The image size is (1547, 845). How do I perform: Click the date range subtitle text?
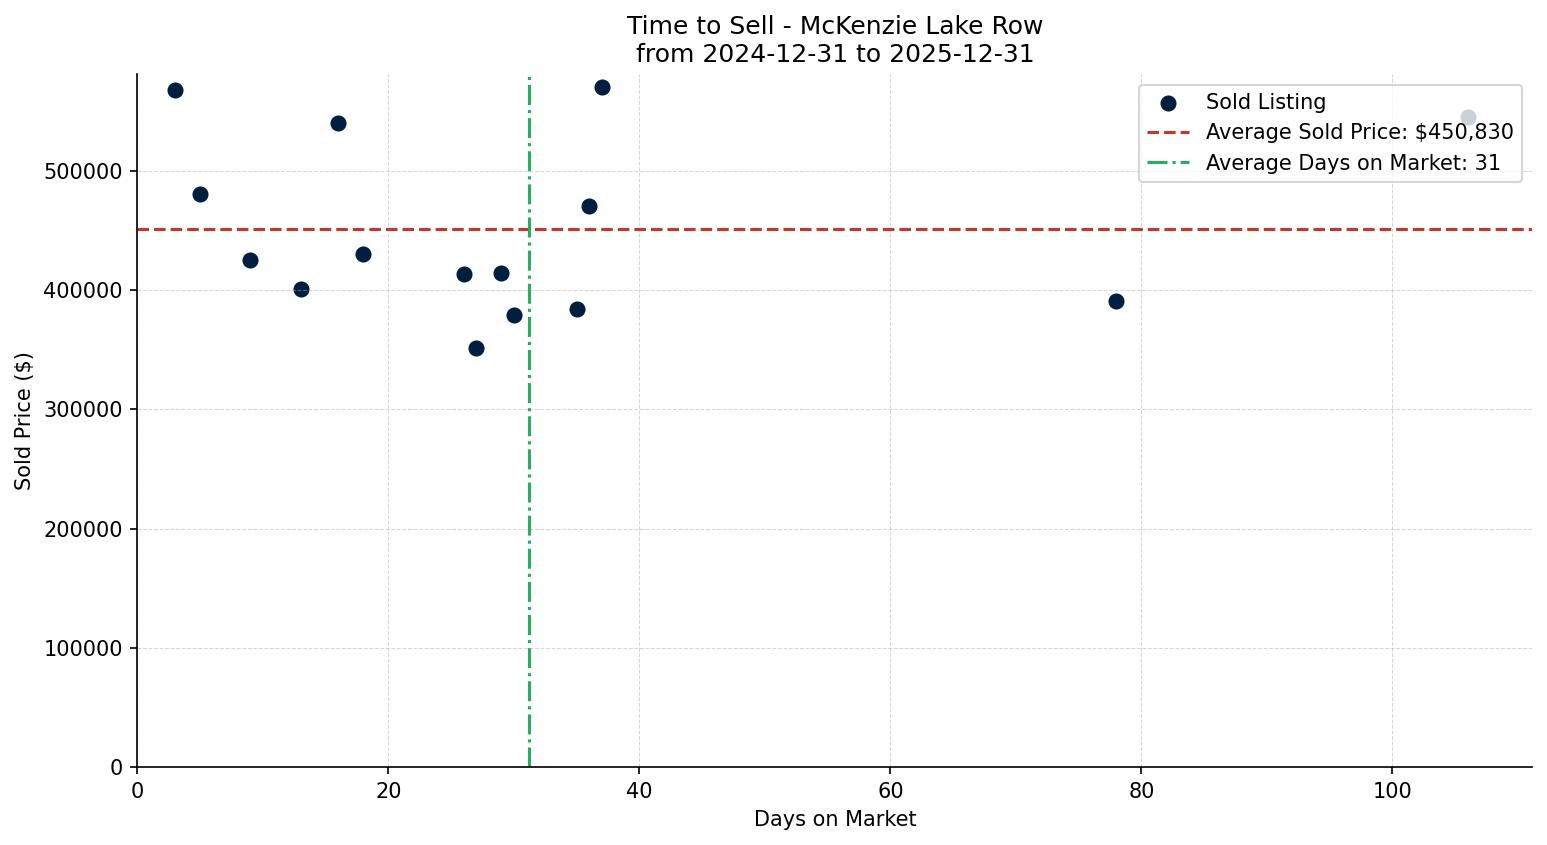834,54
